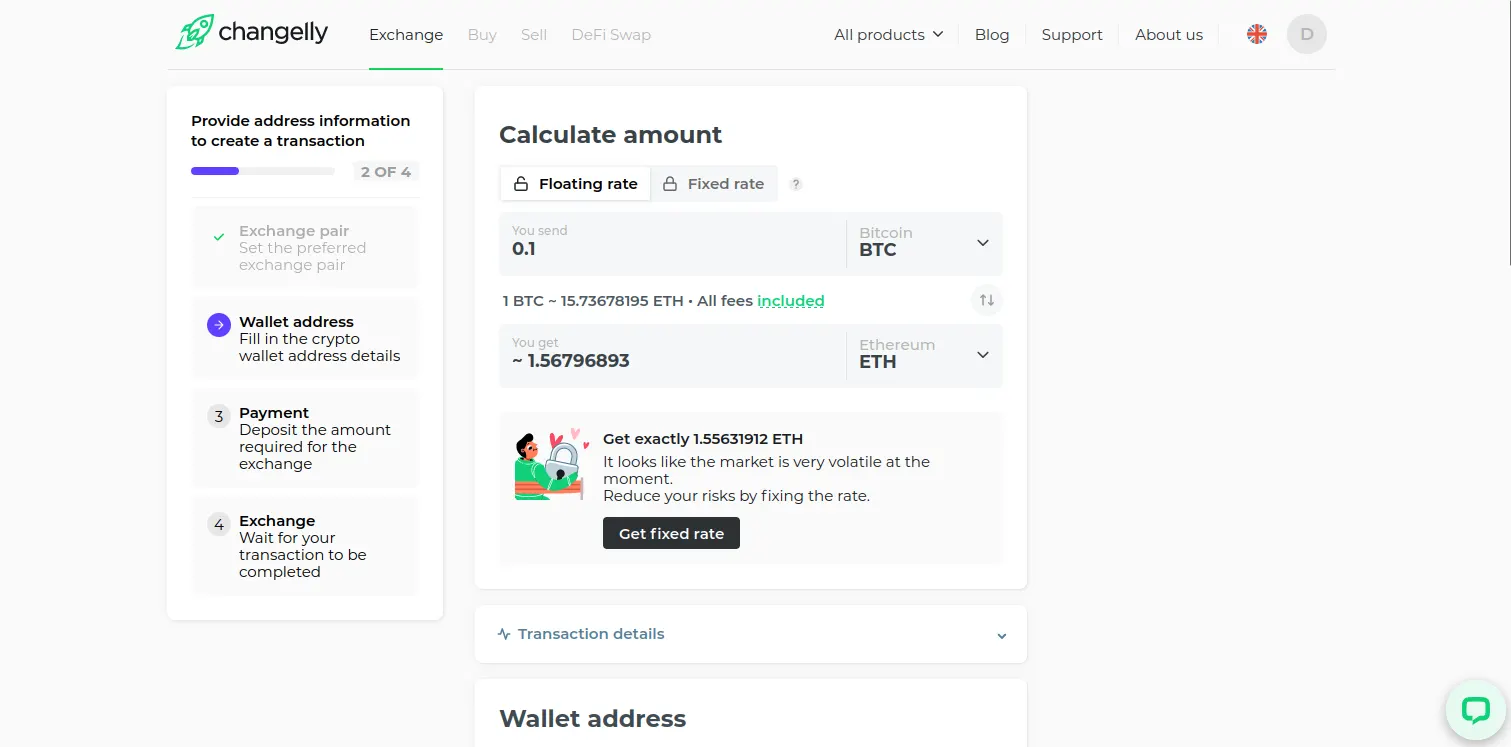Open the Ethereum ETH currency dropdown
The image size is (1511, 747).
tap(924, 355)
